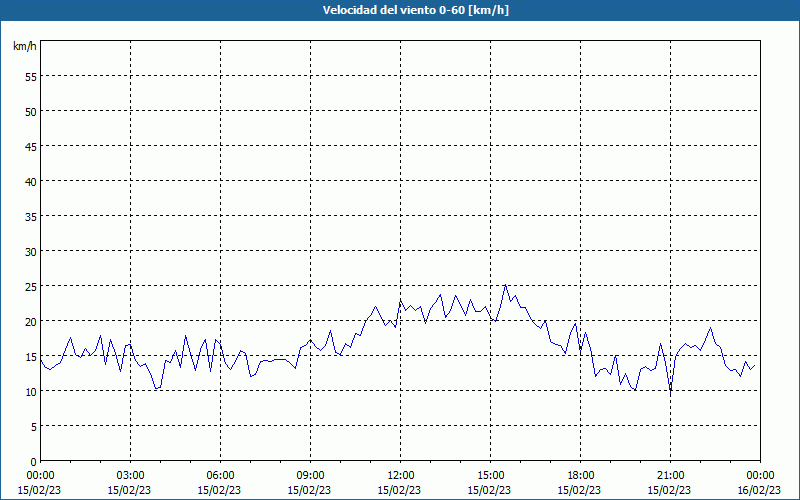Click the 20 value on the y-axis
This screenshot has width=800, height=500.
click(x=31, y=321)
